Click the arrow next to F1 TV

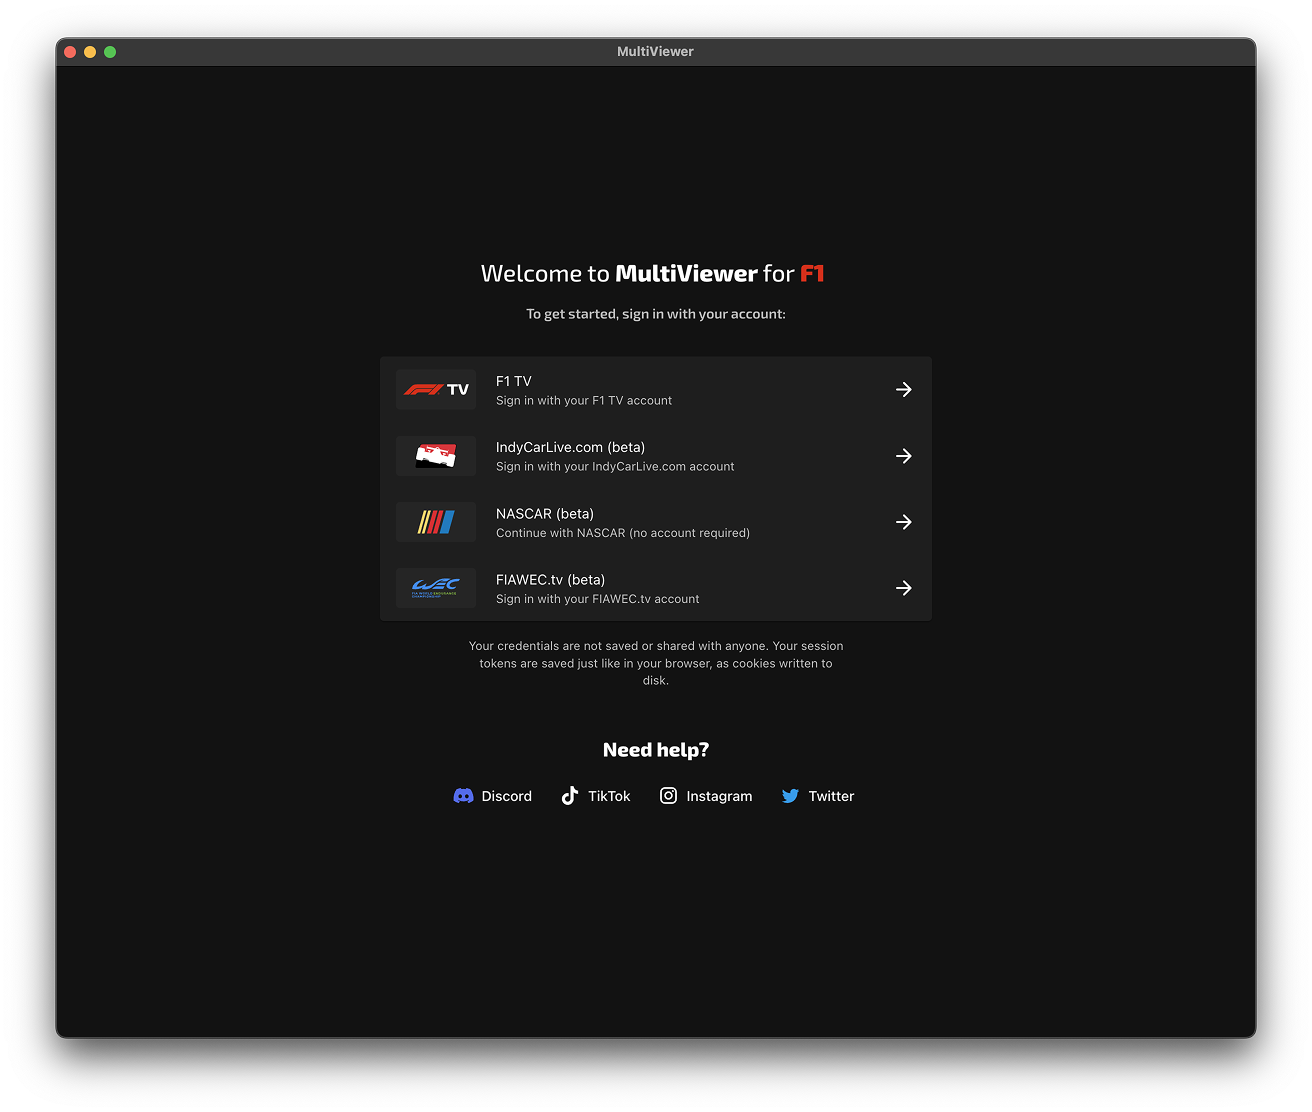(x=903, y=389)
